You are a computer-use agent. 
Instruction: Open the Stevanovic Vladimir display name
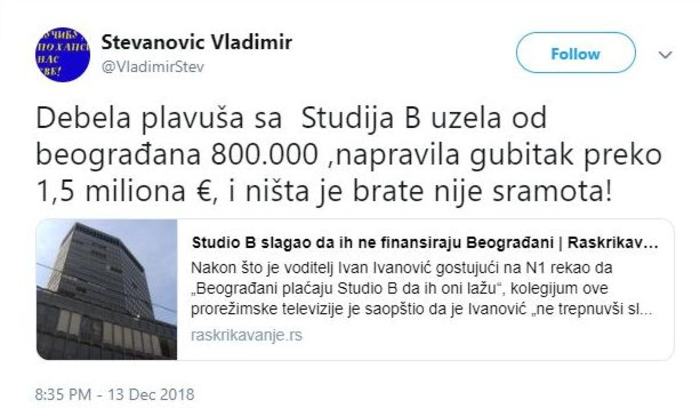196,42
